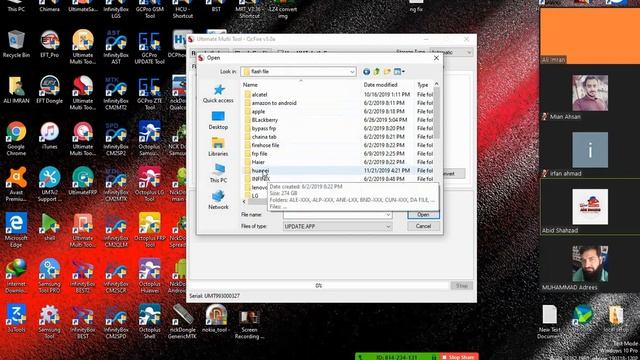Open the Octoplus Shell desktop shortcut

click(x=149, y=321)
